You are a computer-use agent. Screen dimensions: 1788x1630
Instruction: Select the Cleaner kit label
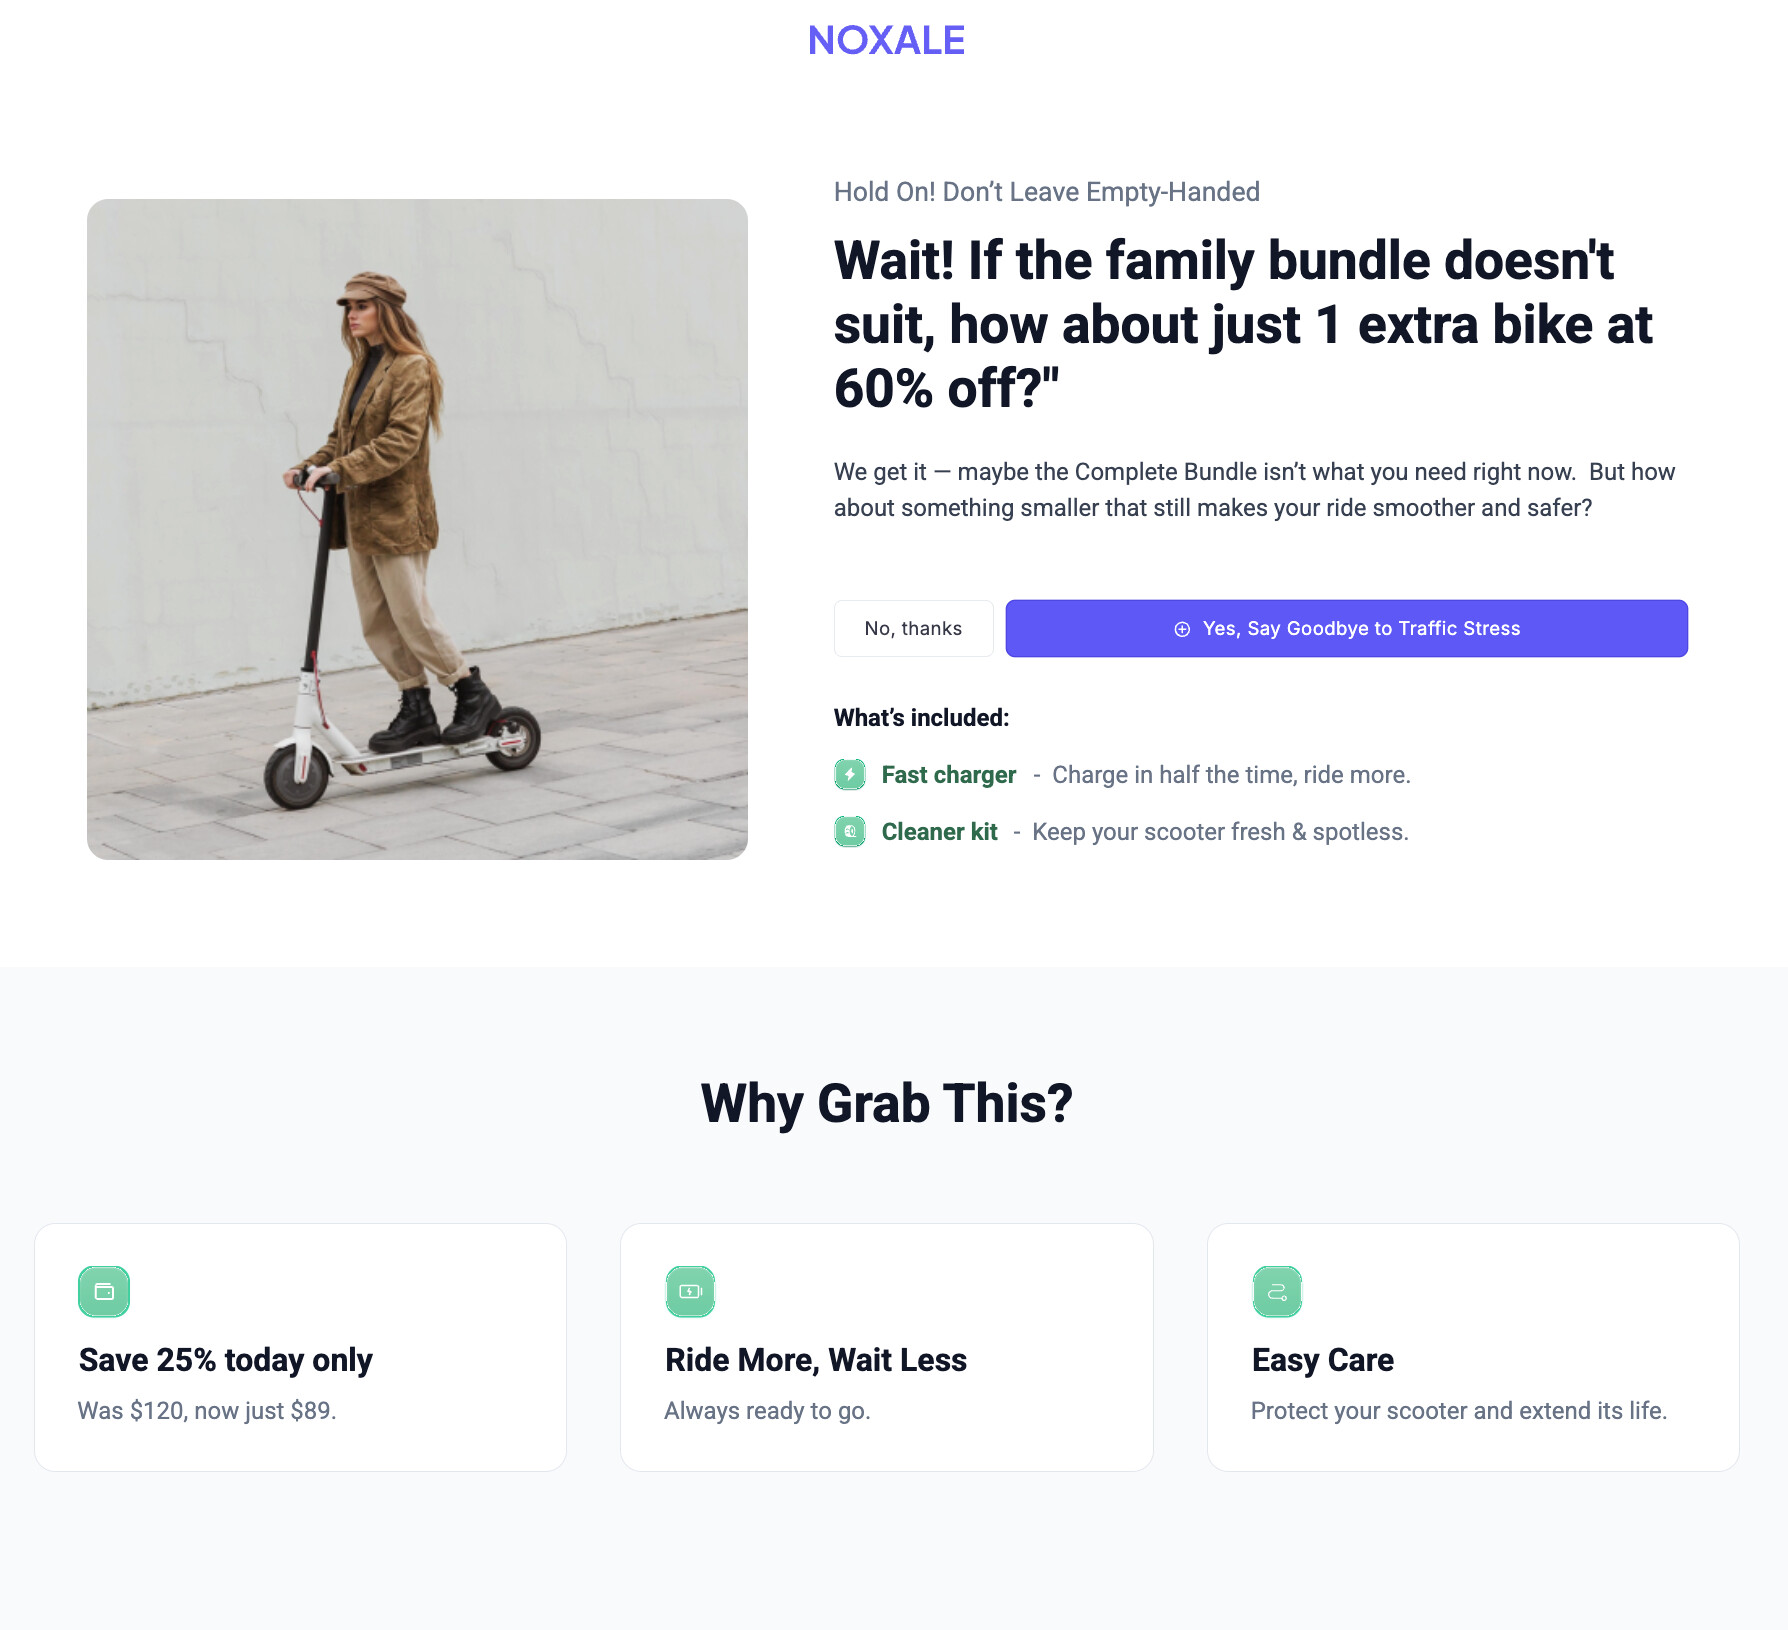coord(939,832)
